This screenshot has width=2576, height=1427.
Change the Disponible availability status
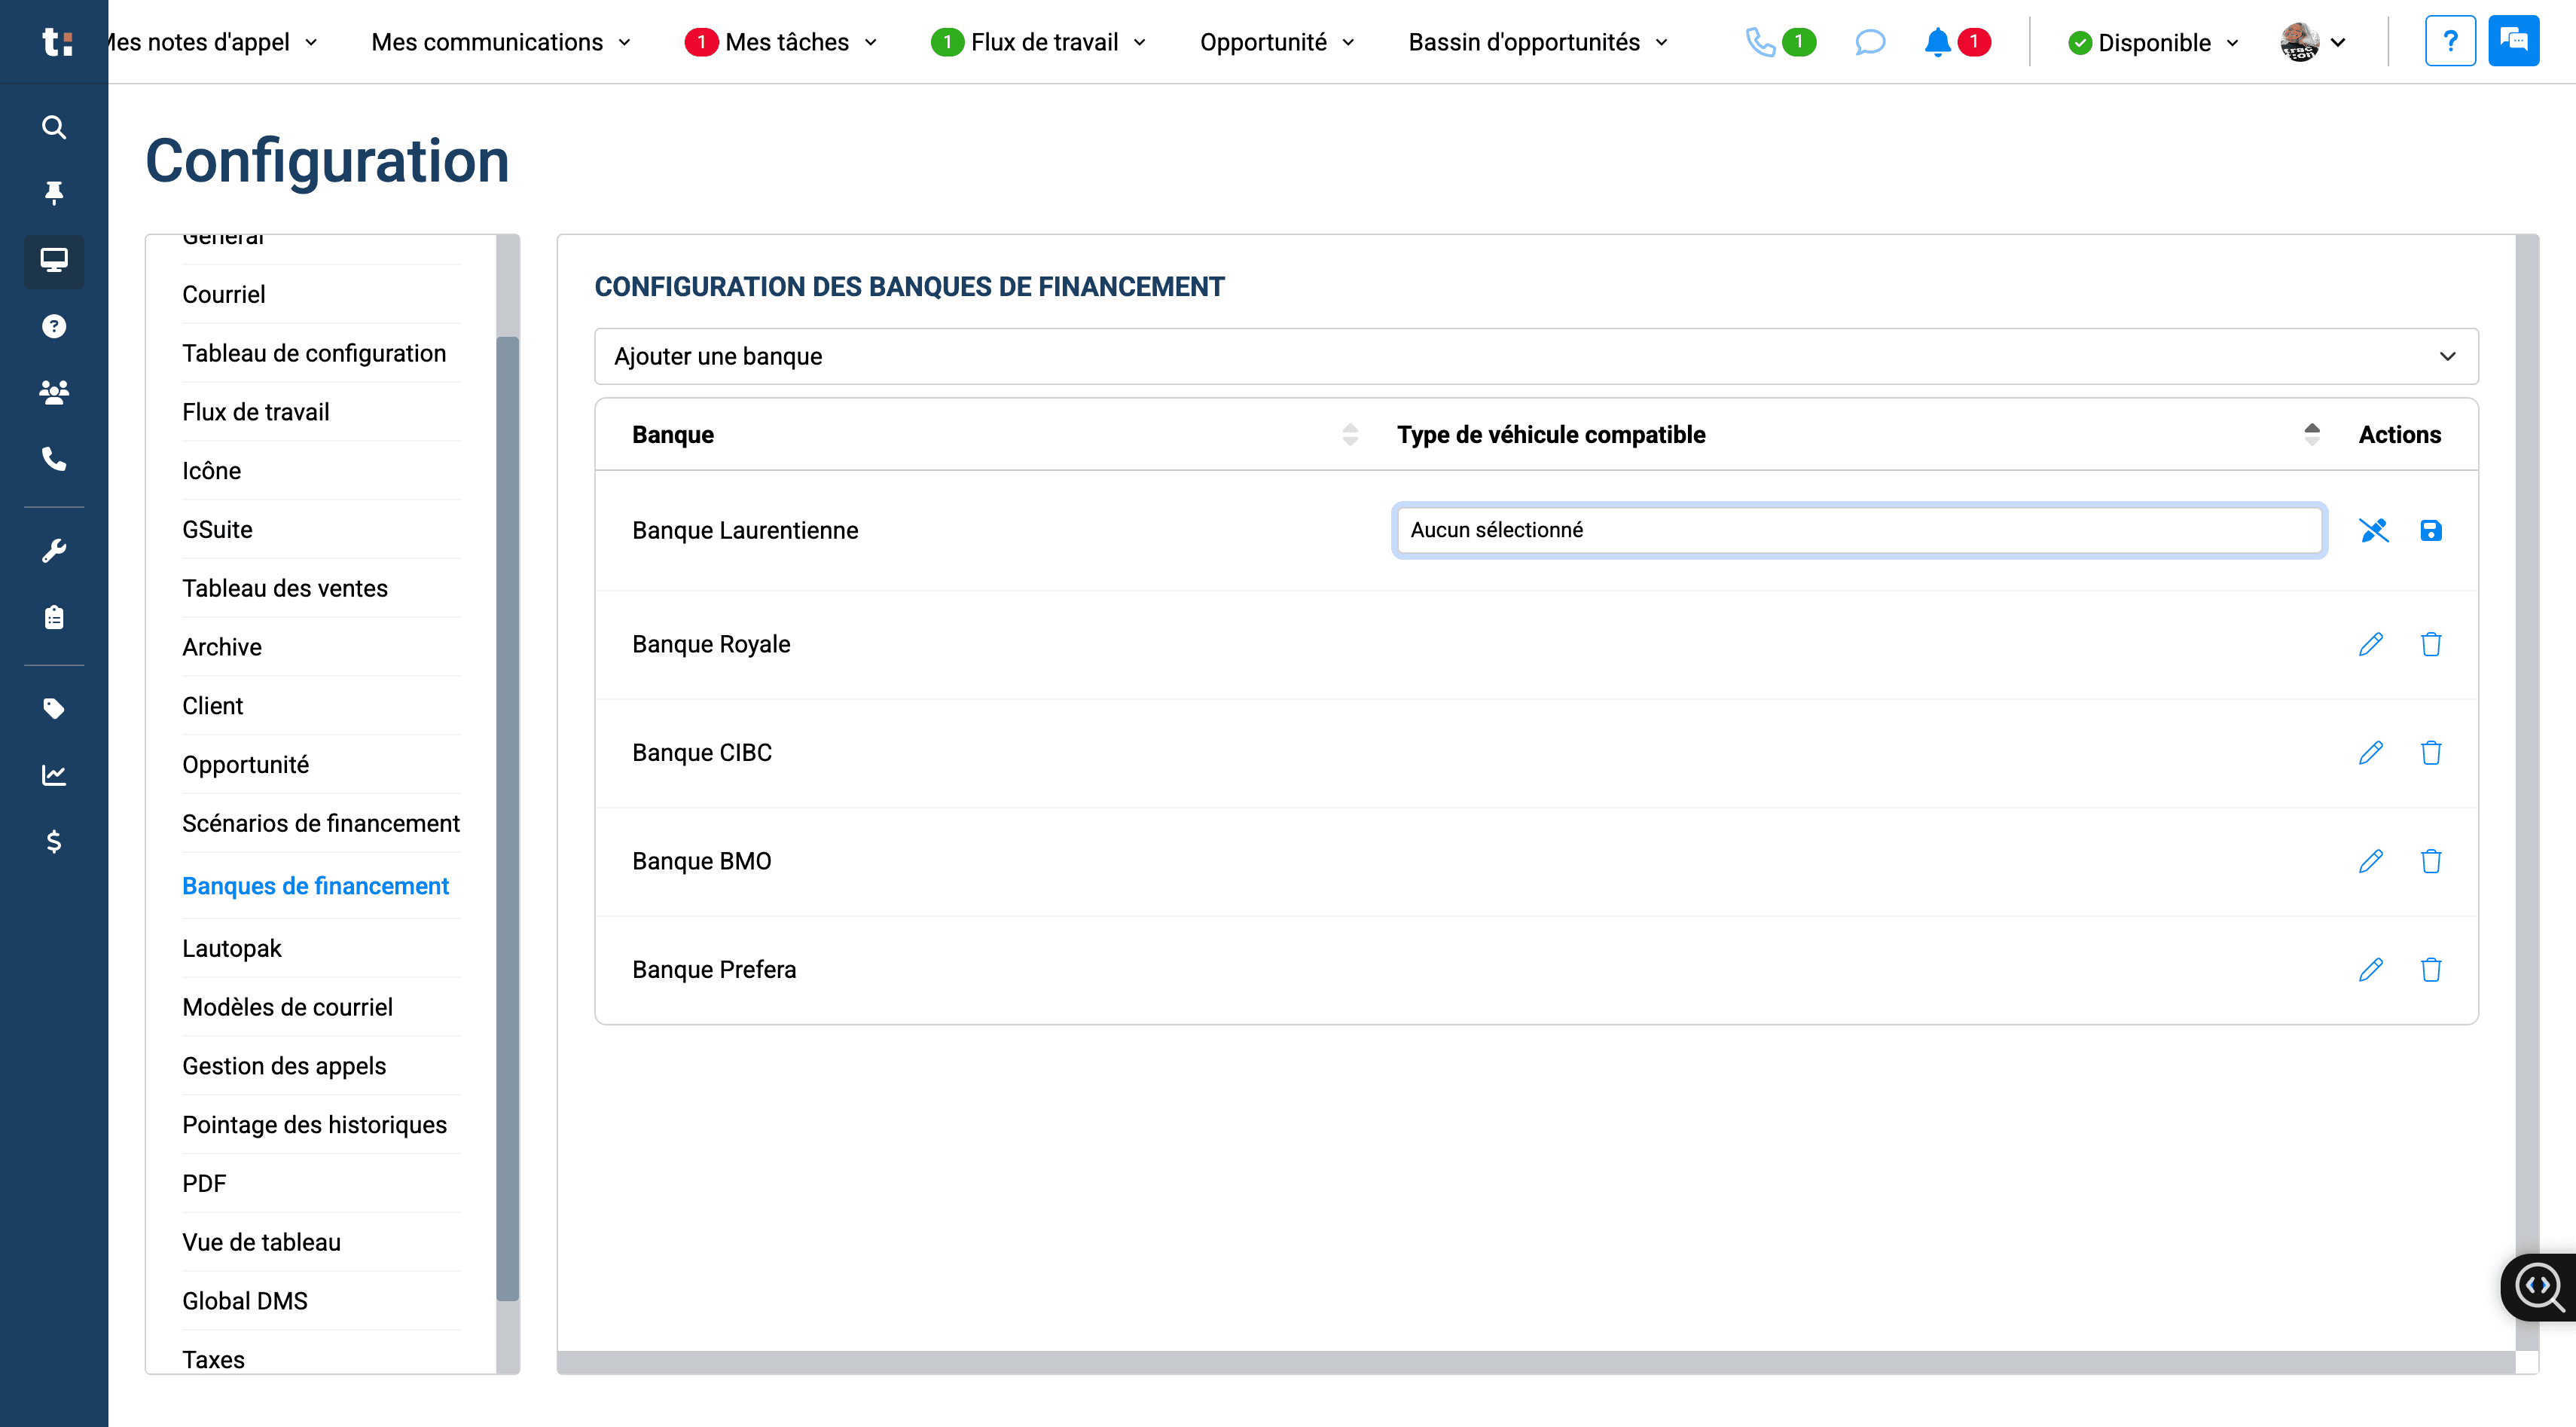click(2153, 43)
